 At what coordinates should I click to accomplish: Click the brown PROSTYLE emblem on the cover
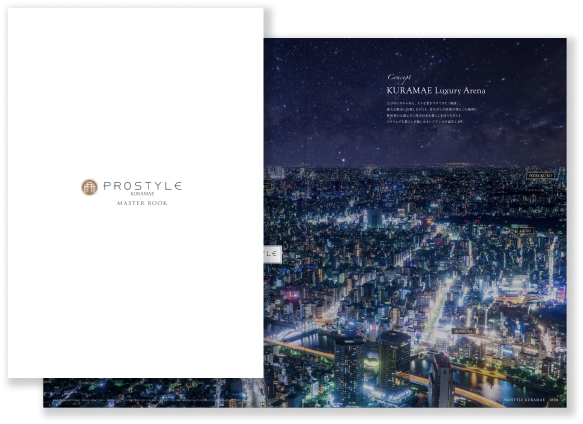pos(89,187)
